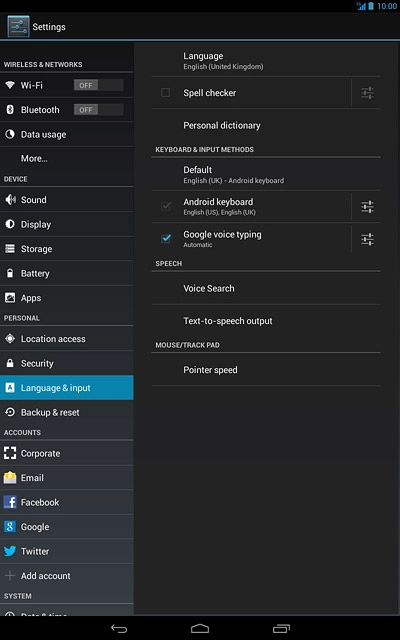This screenshot has width=400, height=640.
Task: Click the Android keyboard checkbox
Action: (166, 207)
